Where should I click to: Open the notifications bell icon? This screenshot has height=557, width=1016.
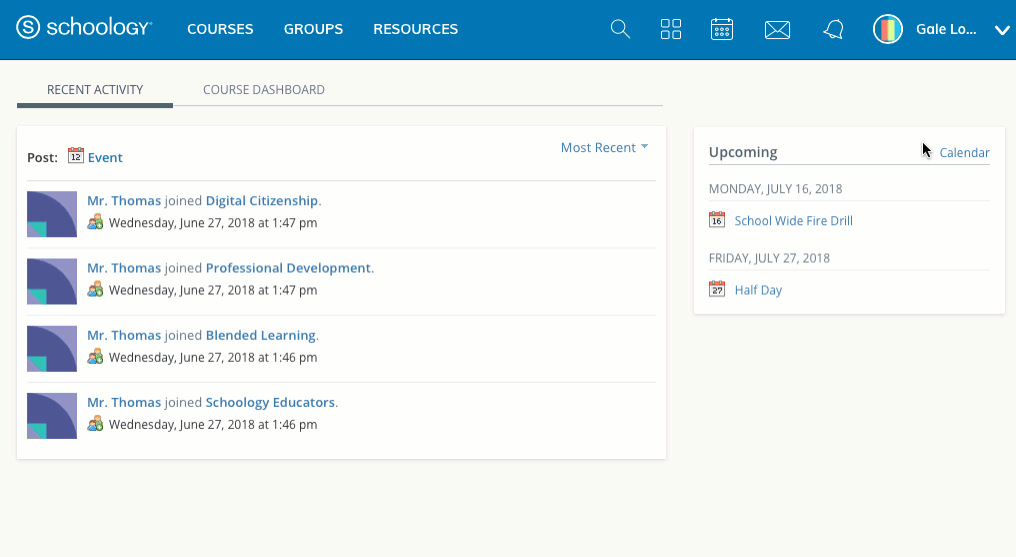(832, 30)
